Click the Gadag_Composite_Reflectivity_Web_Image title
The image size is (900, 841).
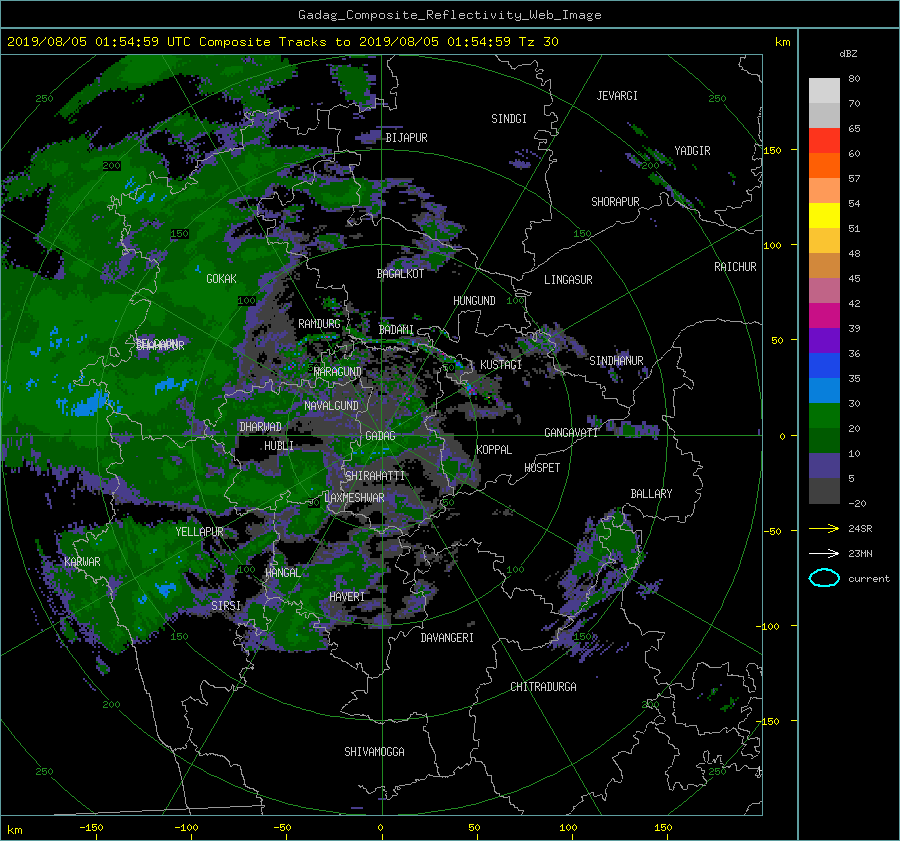pos(449,15)
